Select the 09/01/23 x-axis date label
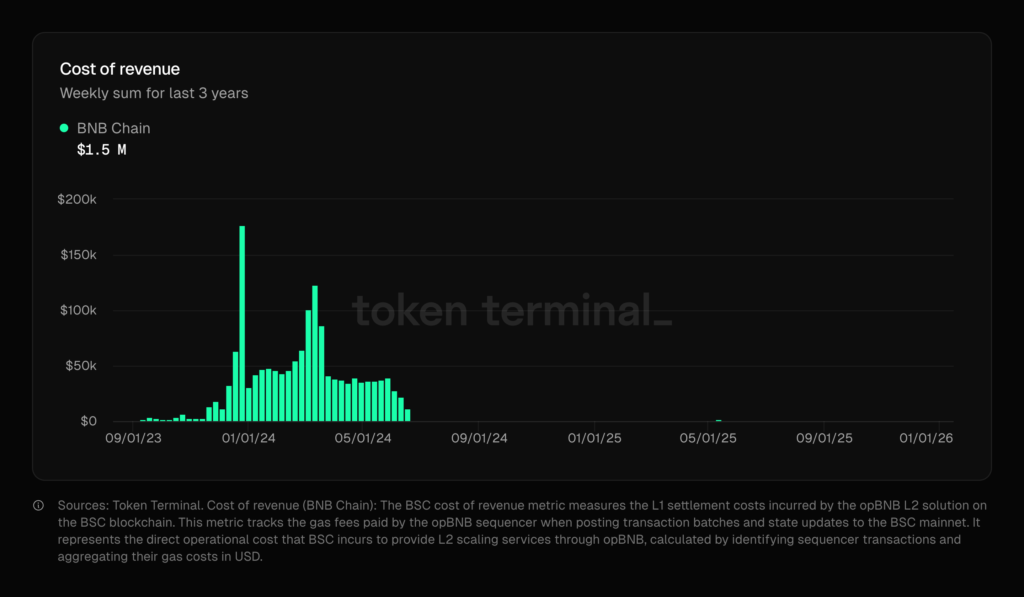The image size is (1024, 597). [x=134, y=439]
